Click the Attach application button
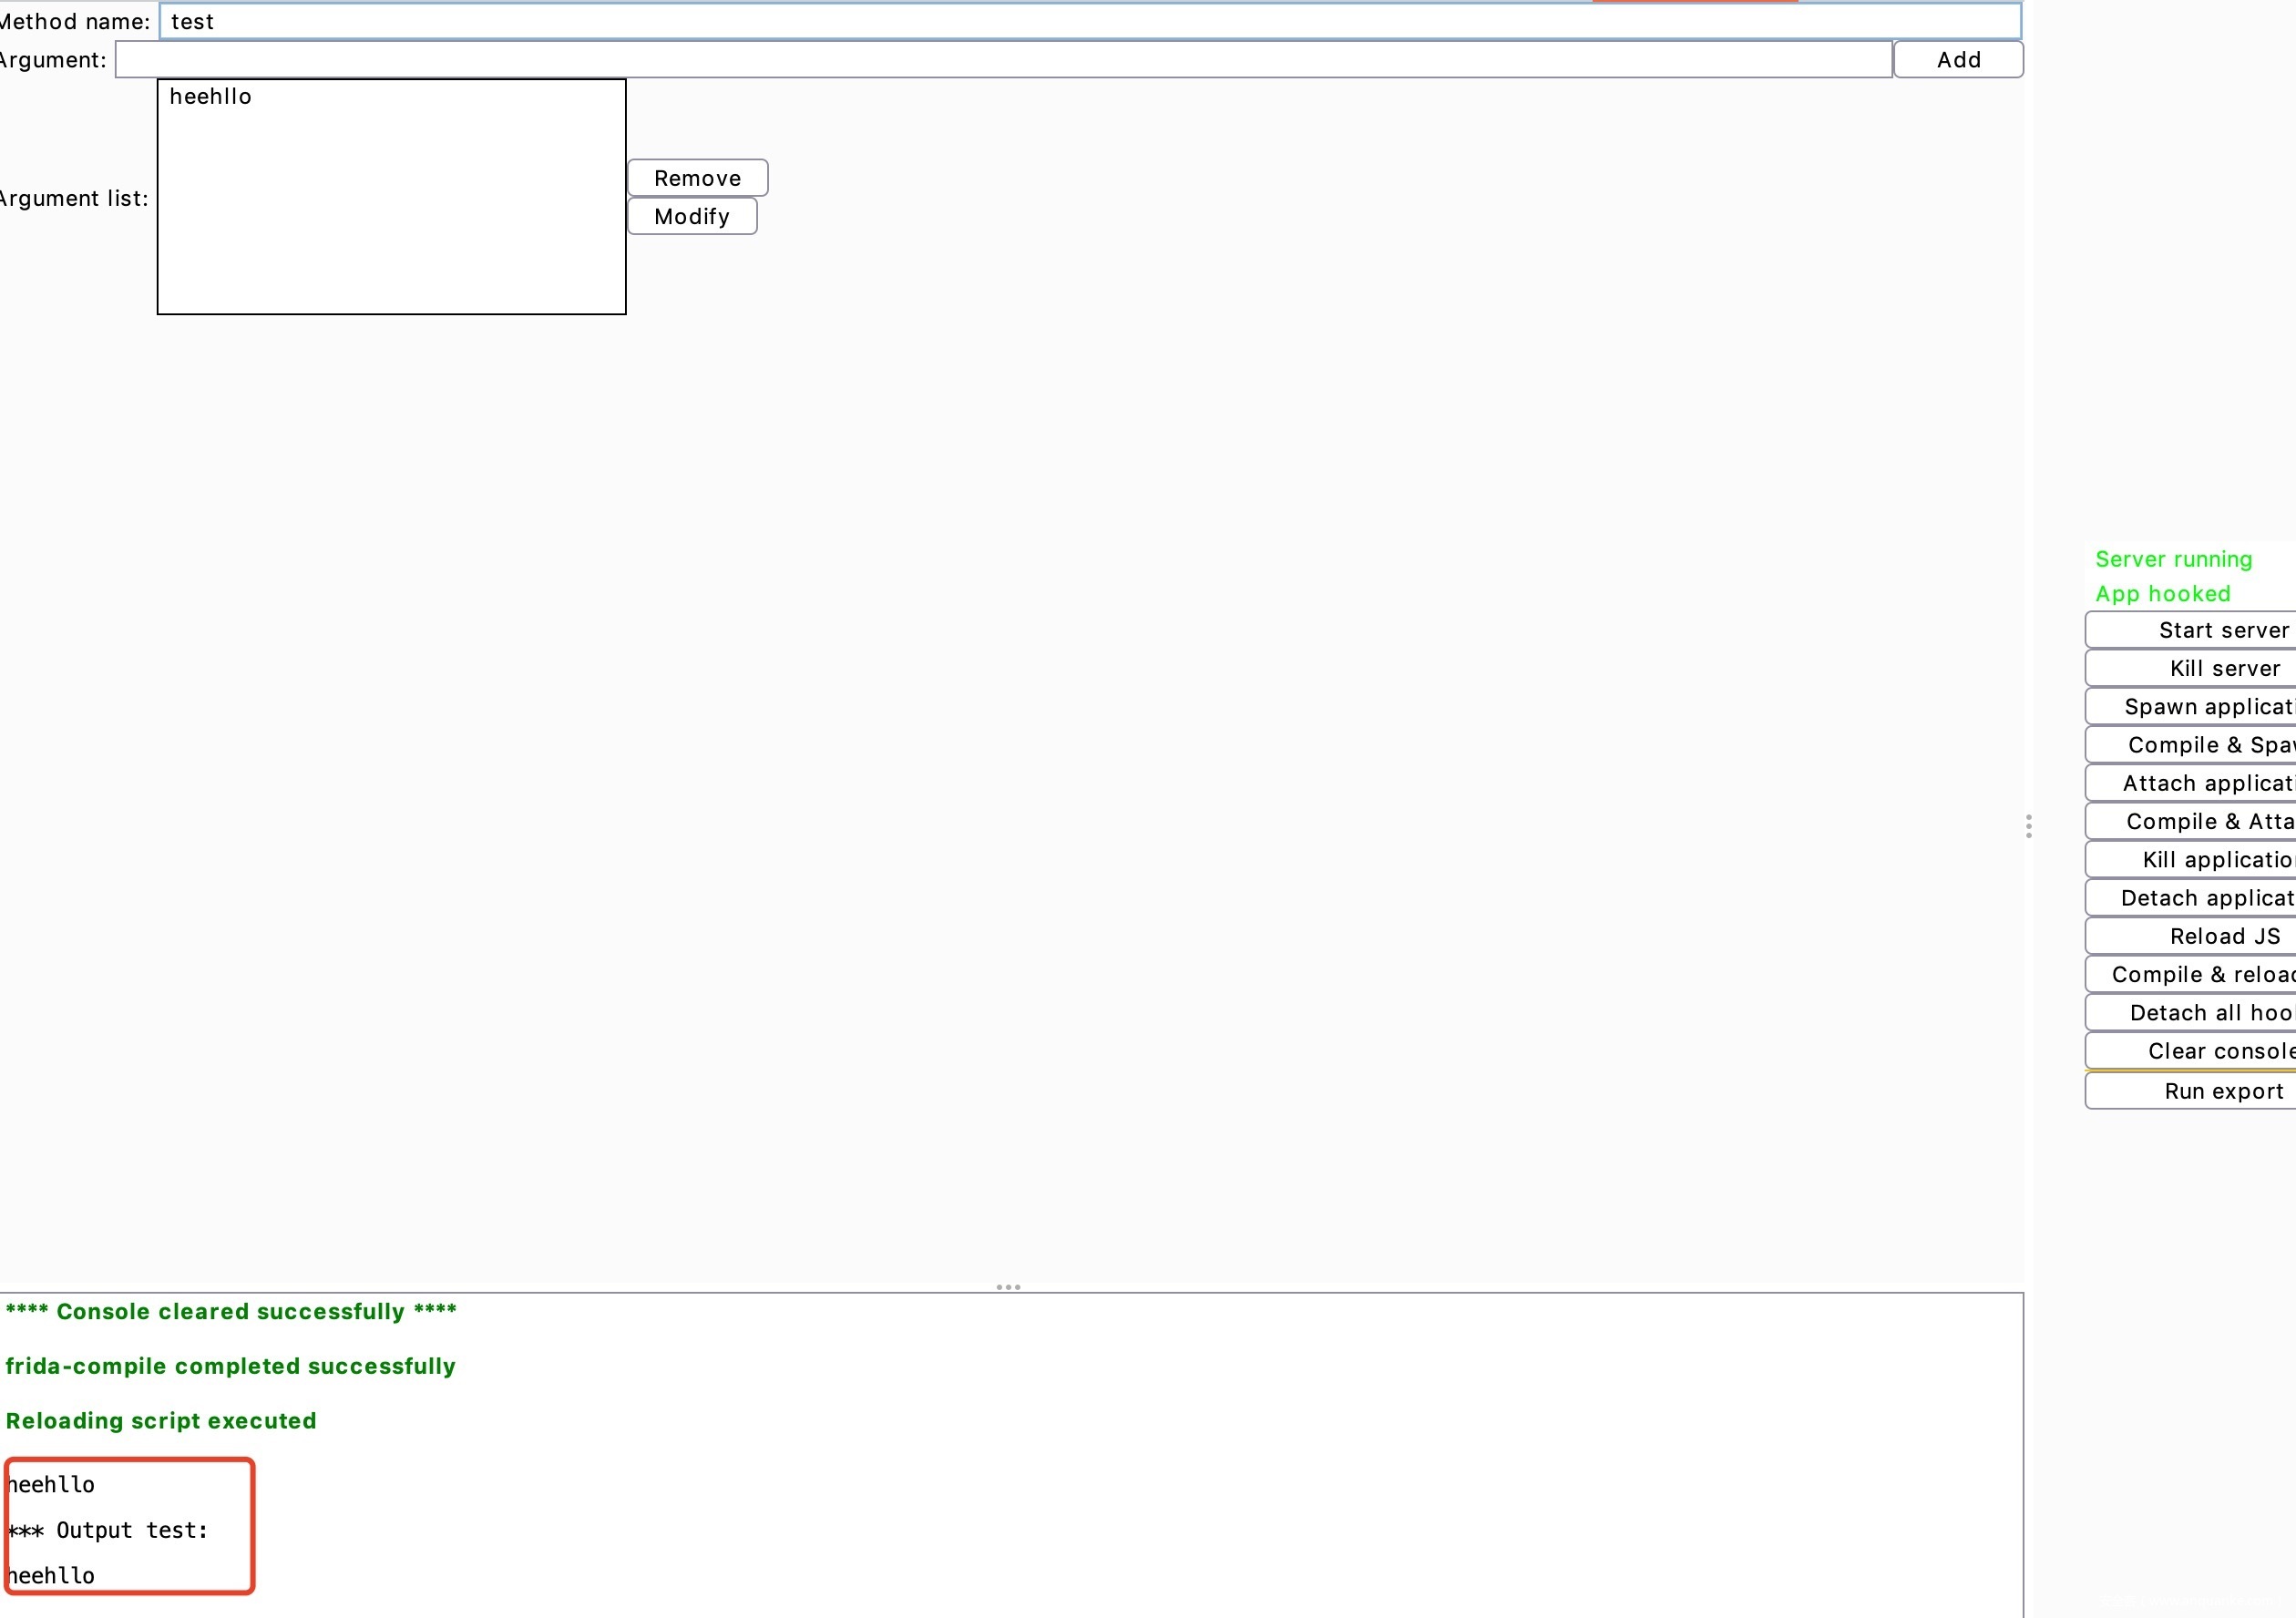Screen dimensions: 2296x1618 pos(2200,783)
